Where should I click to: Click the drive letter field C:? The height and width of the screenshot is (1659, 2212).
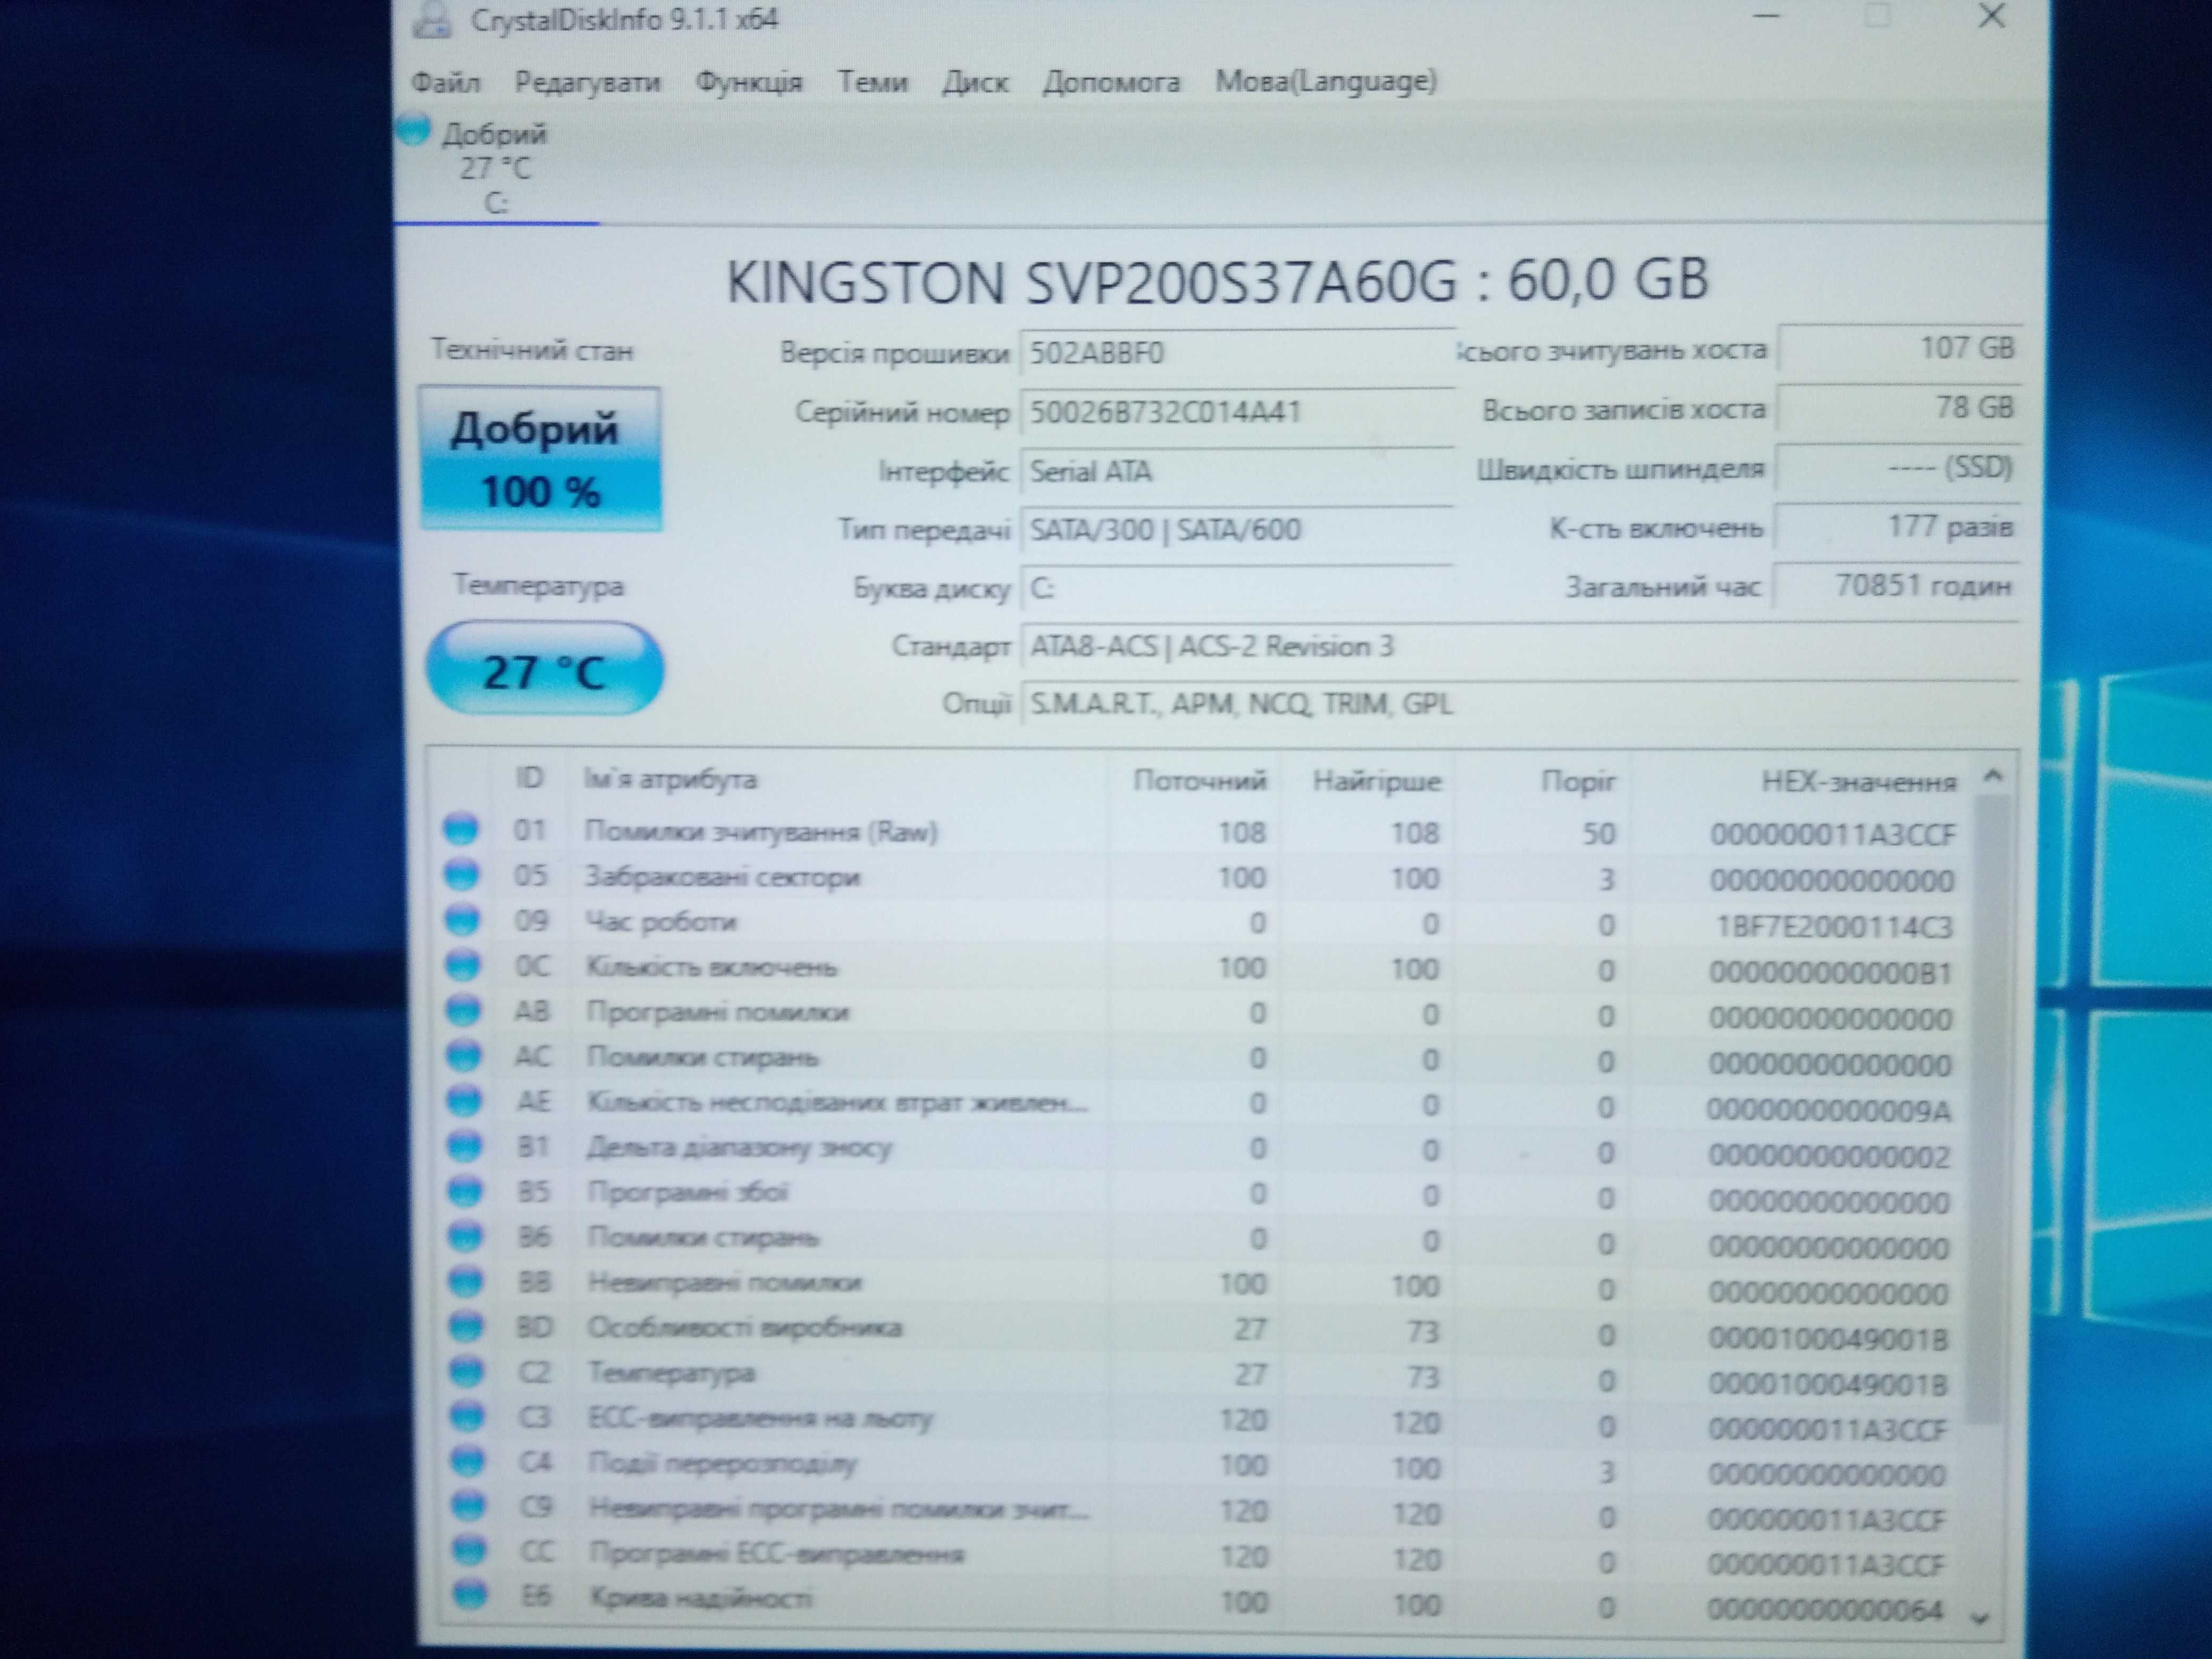click(x=1236, y=588)
